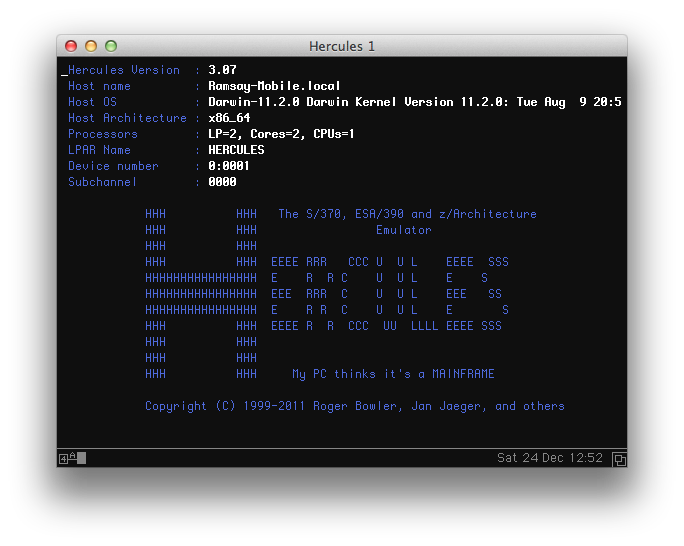Click the 'Sat 24 Dec 12:52' clock text
Viewport: 684px width, 546px height.
[550, 458]
